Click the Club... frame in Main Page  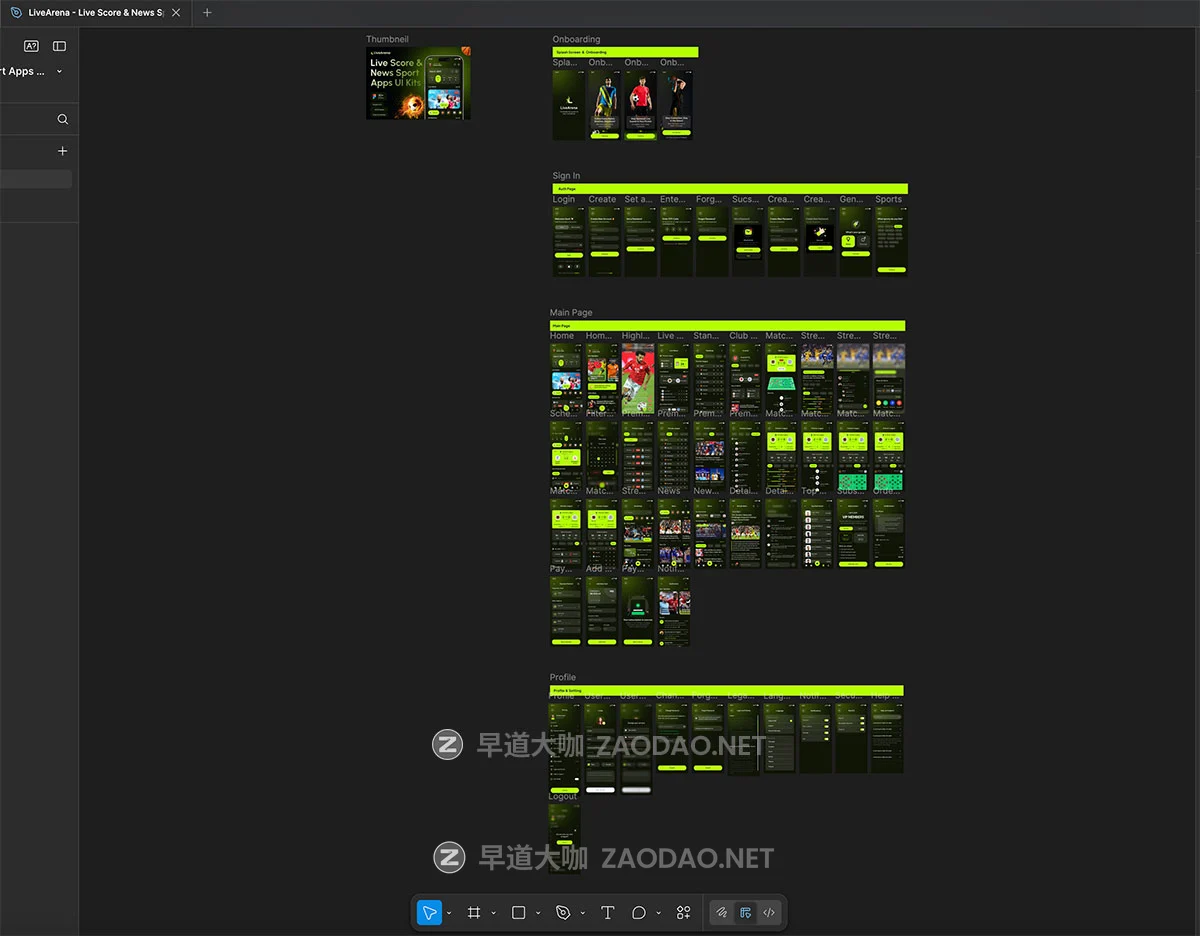(745, 378)
